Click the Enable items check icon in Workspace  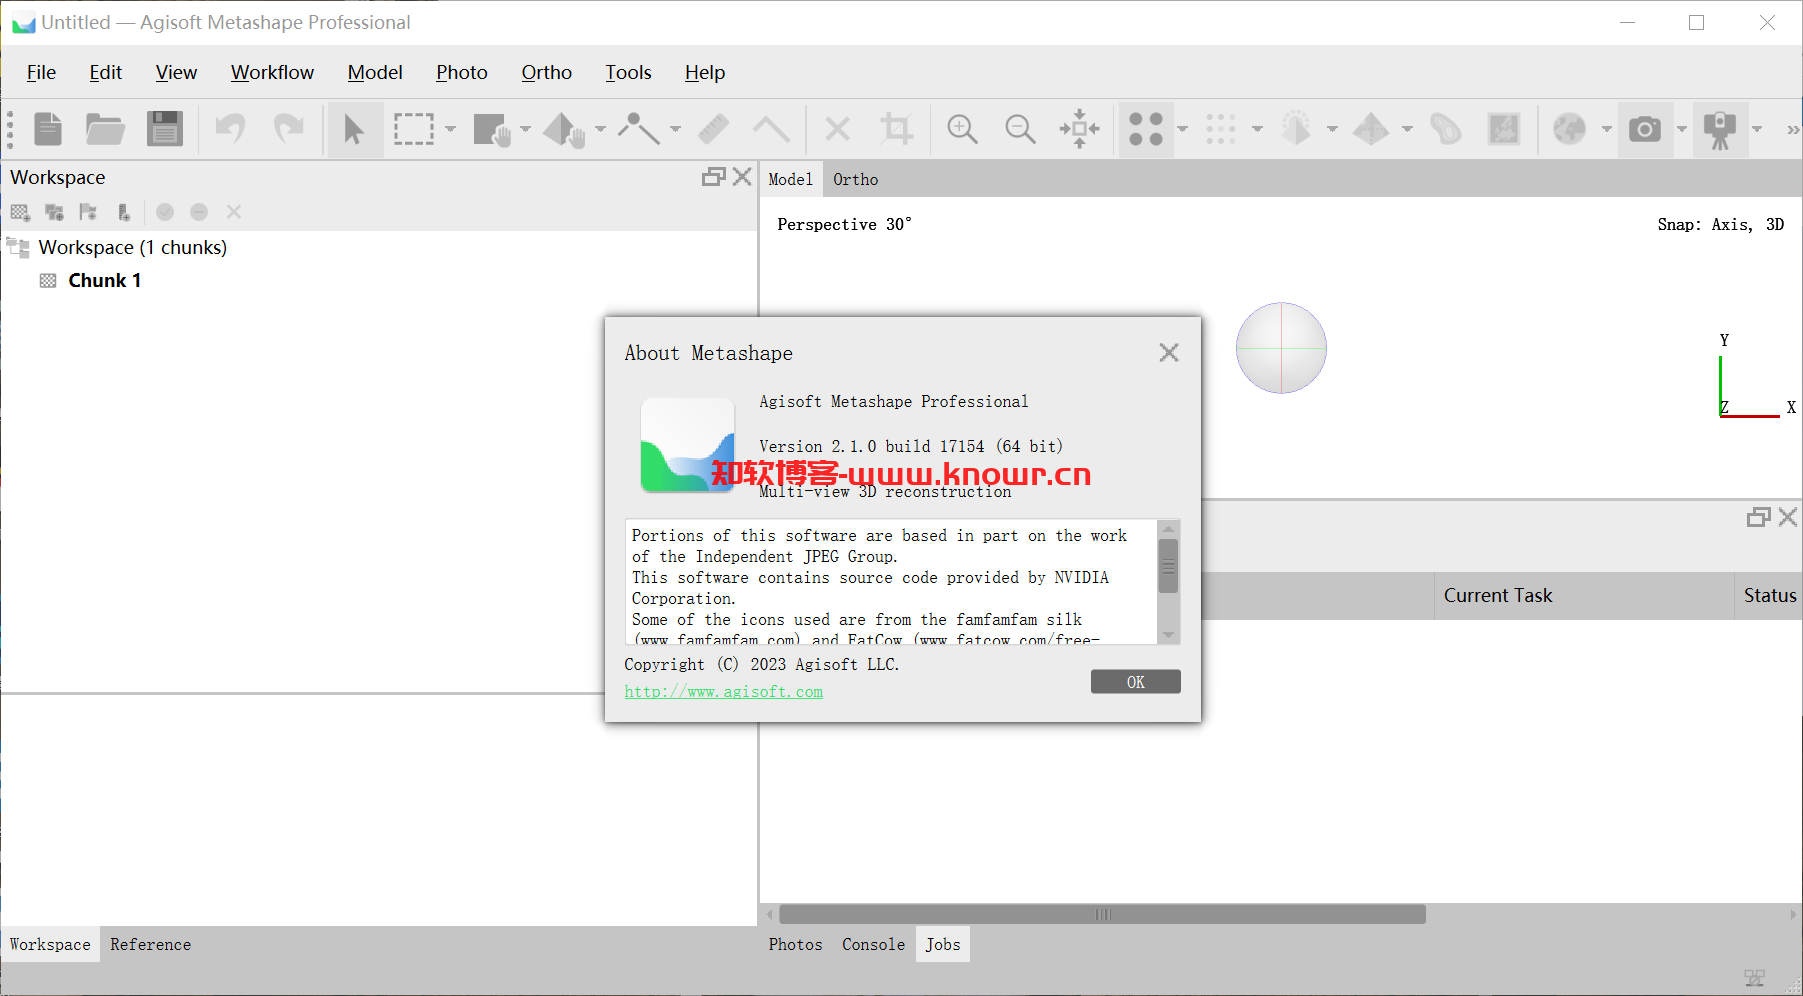point(165,212)
